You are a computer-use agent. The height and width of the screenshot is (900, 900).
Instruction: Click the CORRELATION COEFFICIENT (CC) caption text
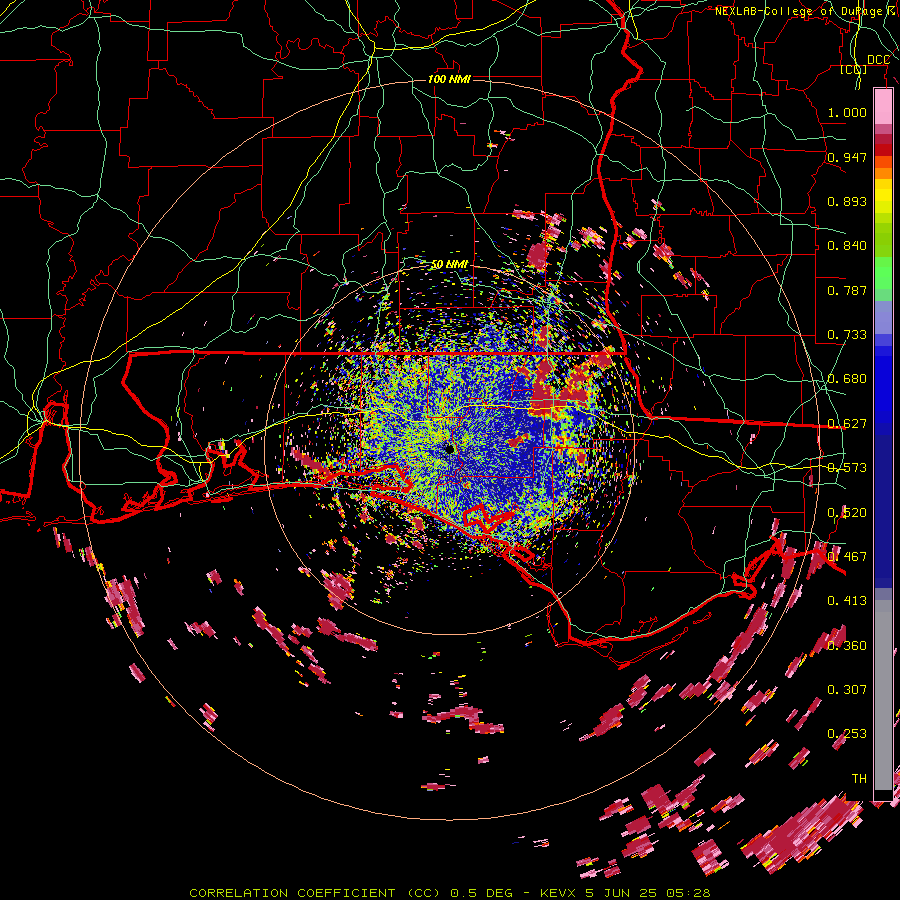point(315,893)
